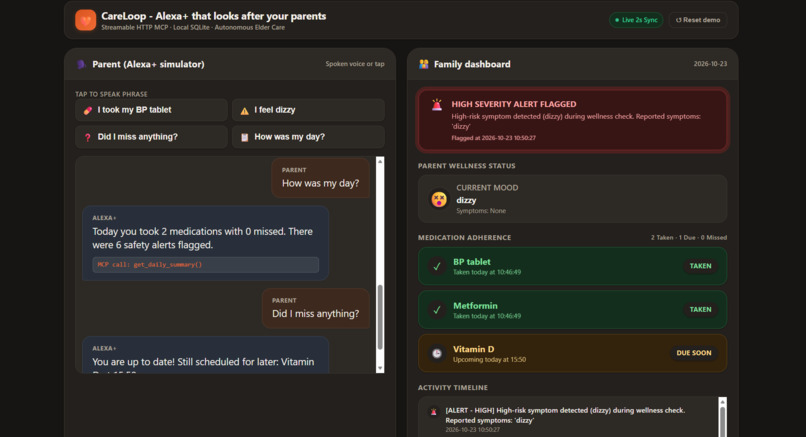Click the checkmark icon on BP tablet row
The height and width of the screenshot is (437, 806).
click(x=437, y=266)
